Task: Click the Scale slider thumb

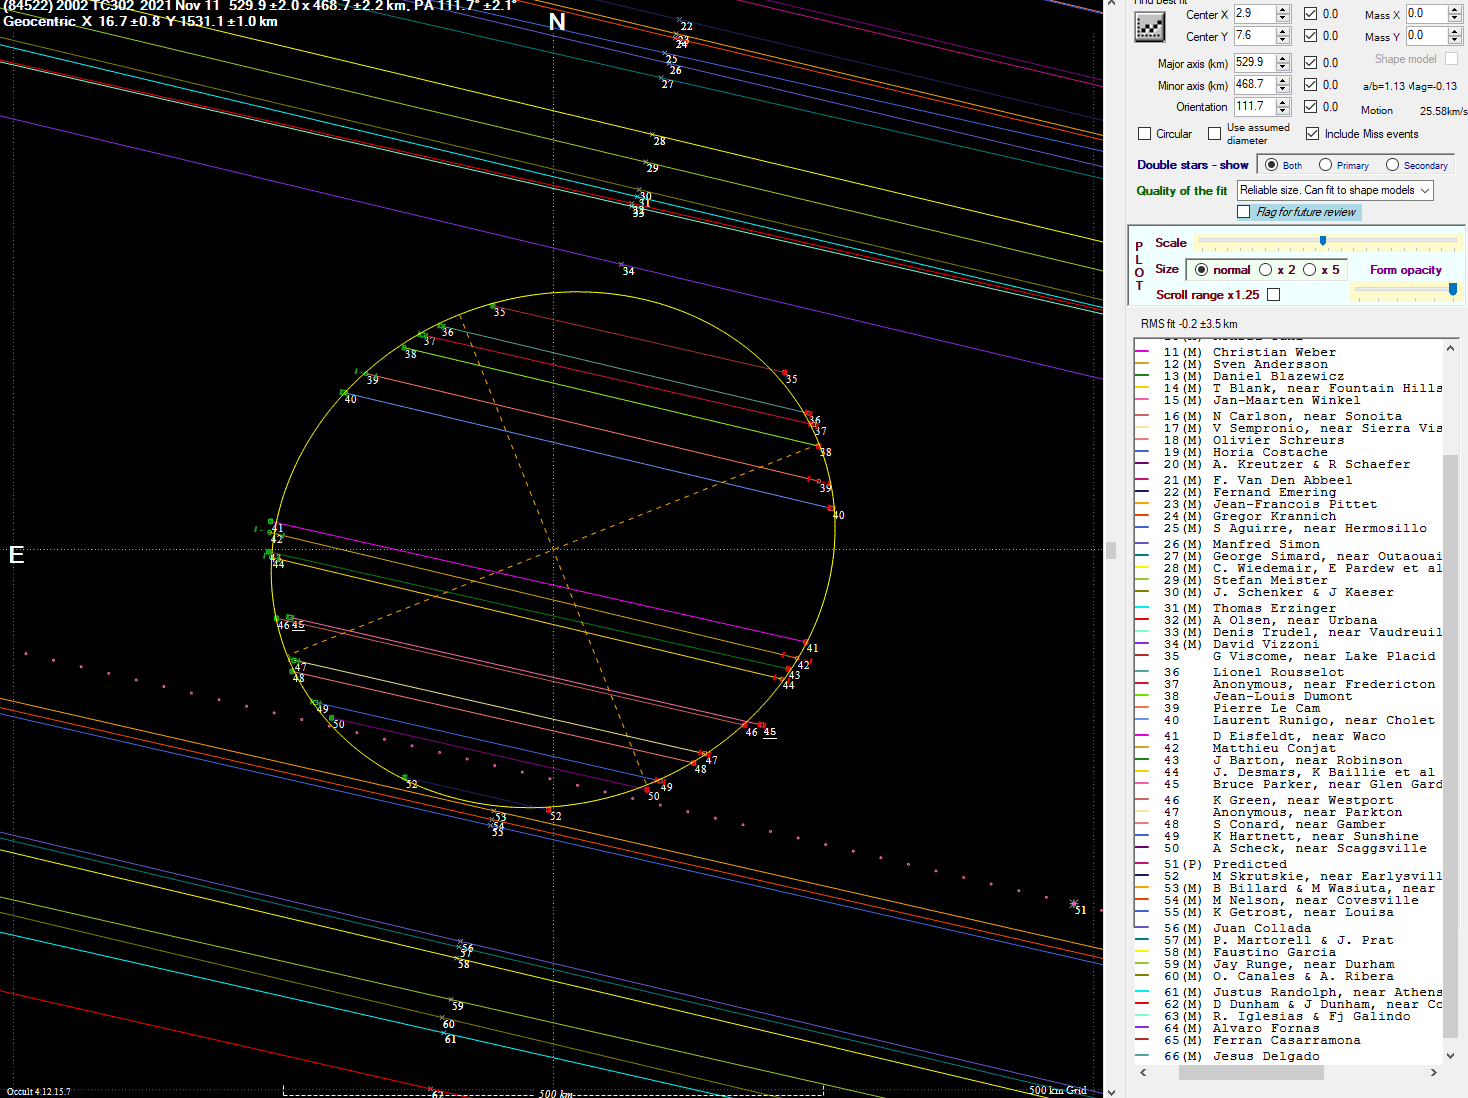Action: tap(1323, 241)
